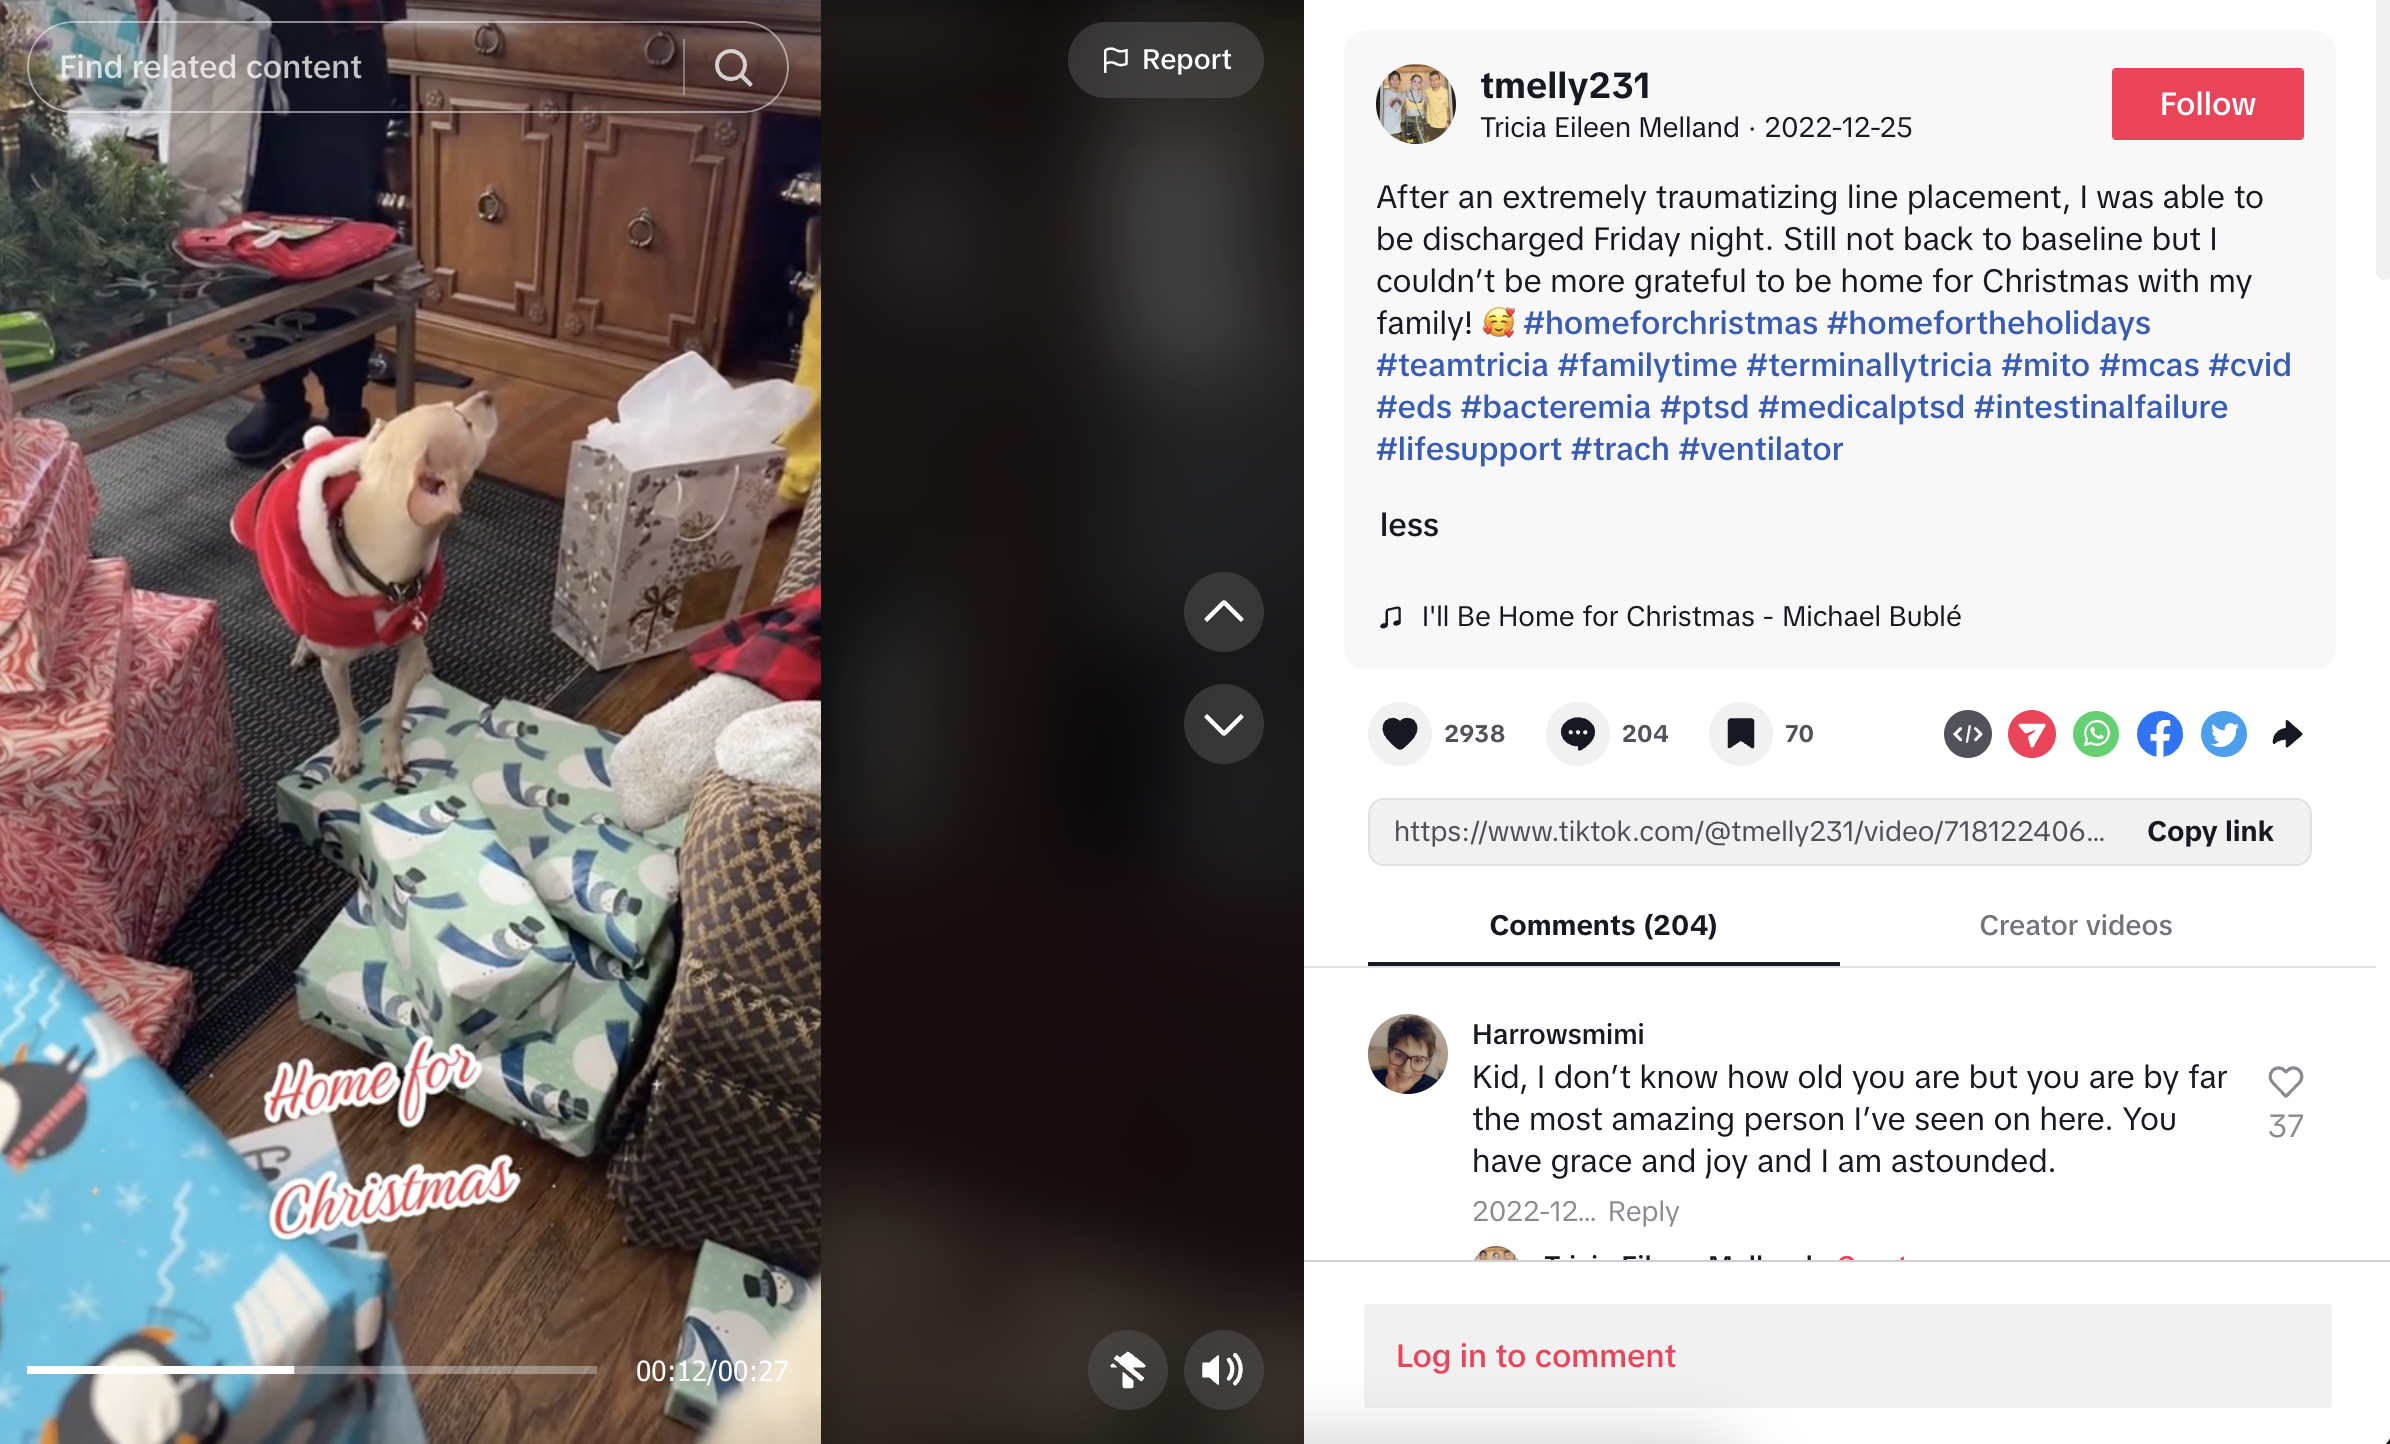
Task: Click the search magnifier icon
Action: point(733,67)
